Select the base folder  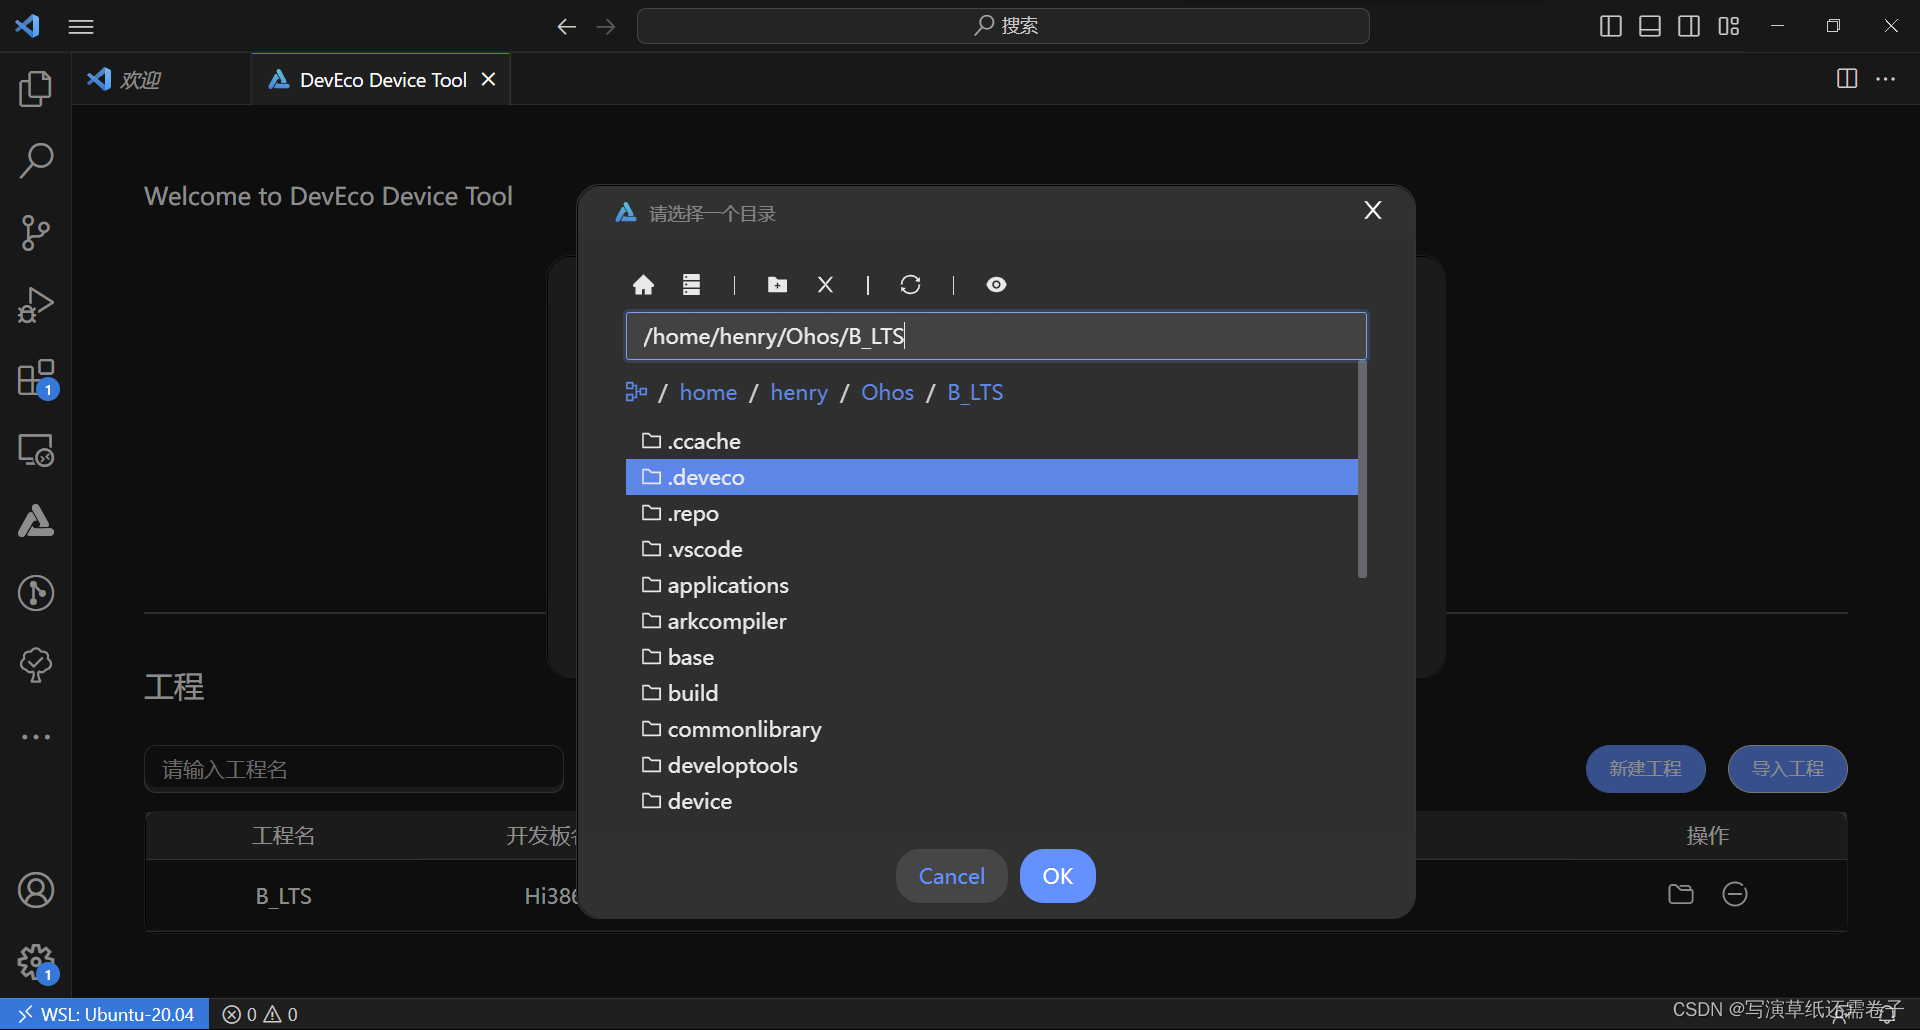tap(992, 657)
